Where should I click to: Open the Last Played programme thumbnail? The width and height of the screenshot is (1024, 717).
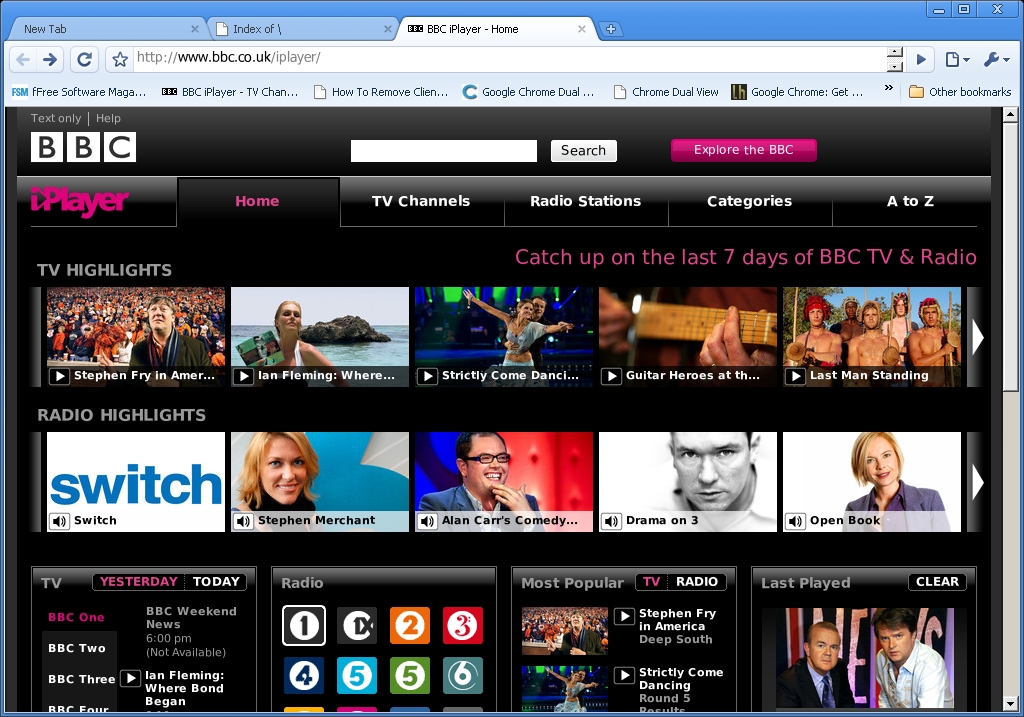pos(863,658)
